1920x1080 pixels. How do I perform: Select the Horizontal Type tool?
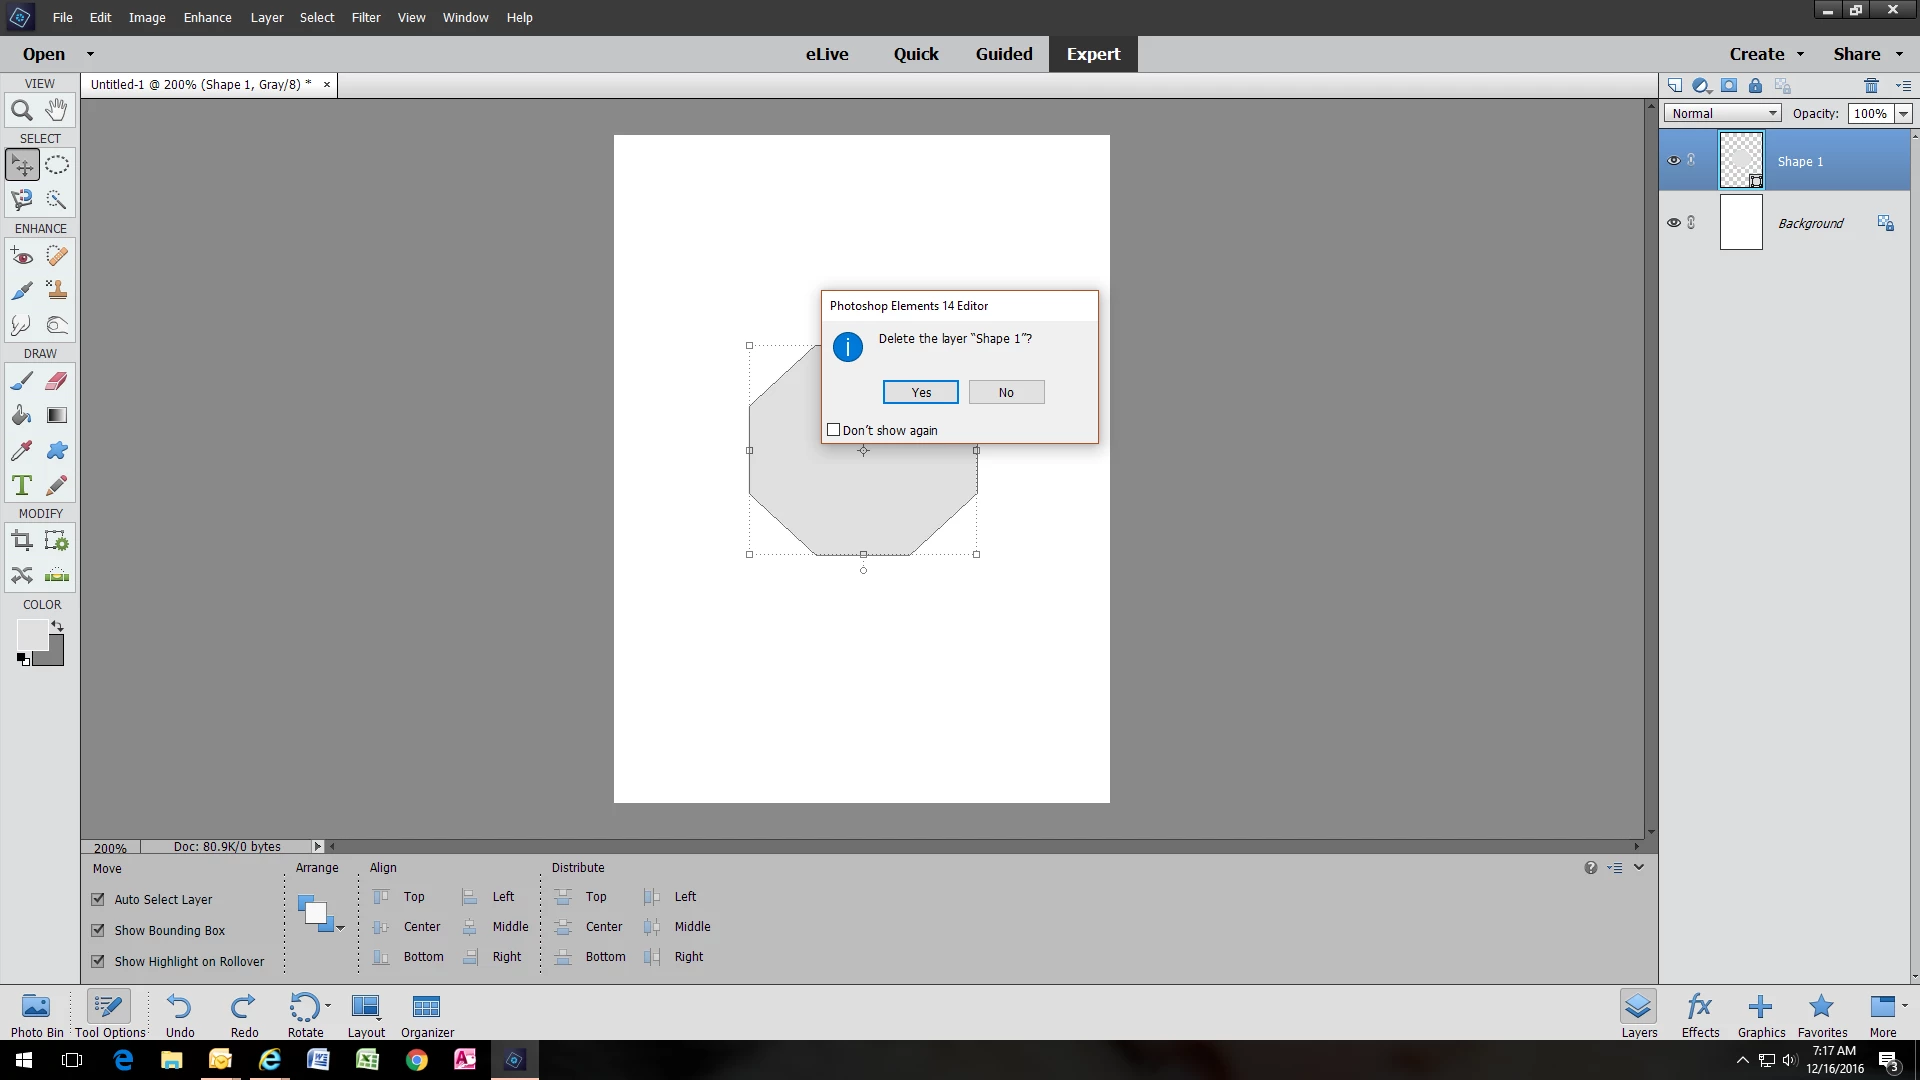(x=22, y=486)
